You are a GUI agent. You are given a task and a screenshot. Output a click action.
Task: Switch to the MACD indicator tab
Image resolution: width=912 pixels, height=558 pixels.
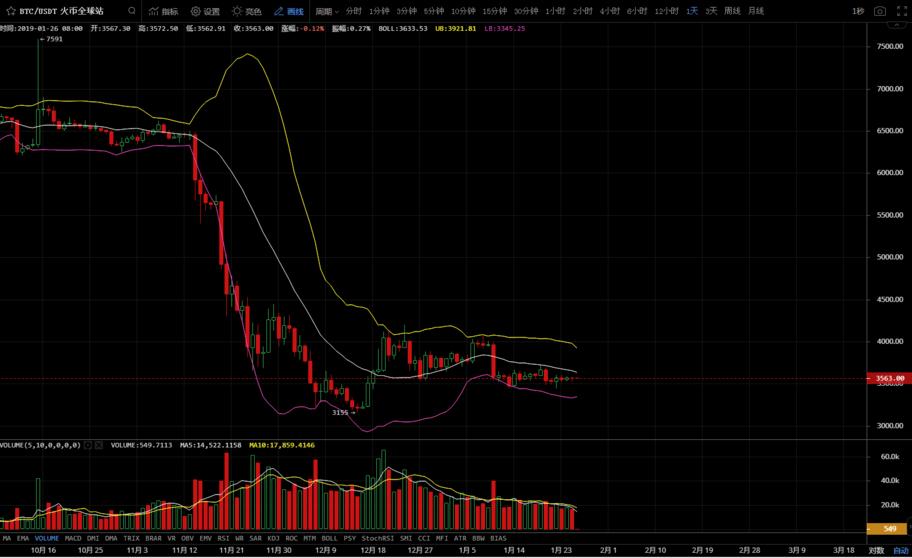point(73,538)
